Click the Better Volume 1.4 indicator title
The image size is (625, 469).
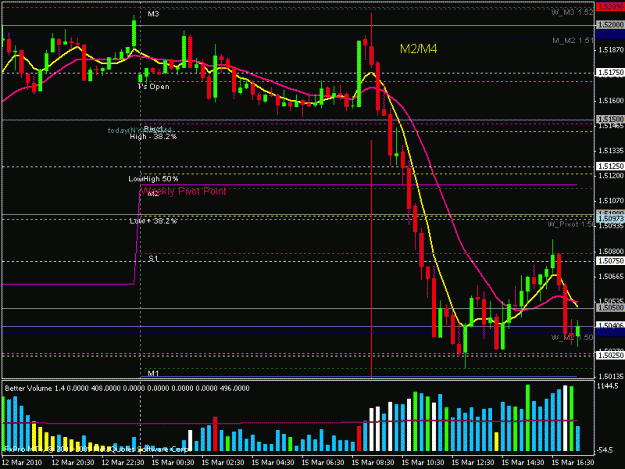[x=127, y=388]
